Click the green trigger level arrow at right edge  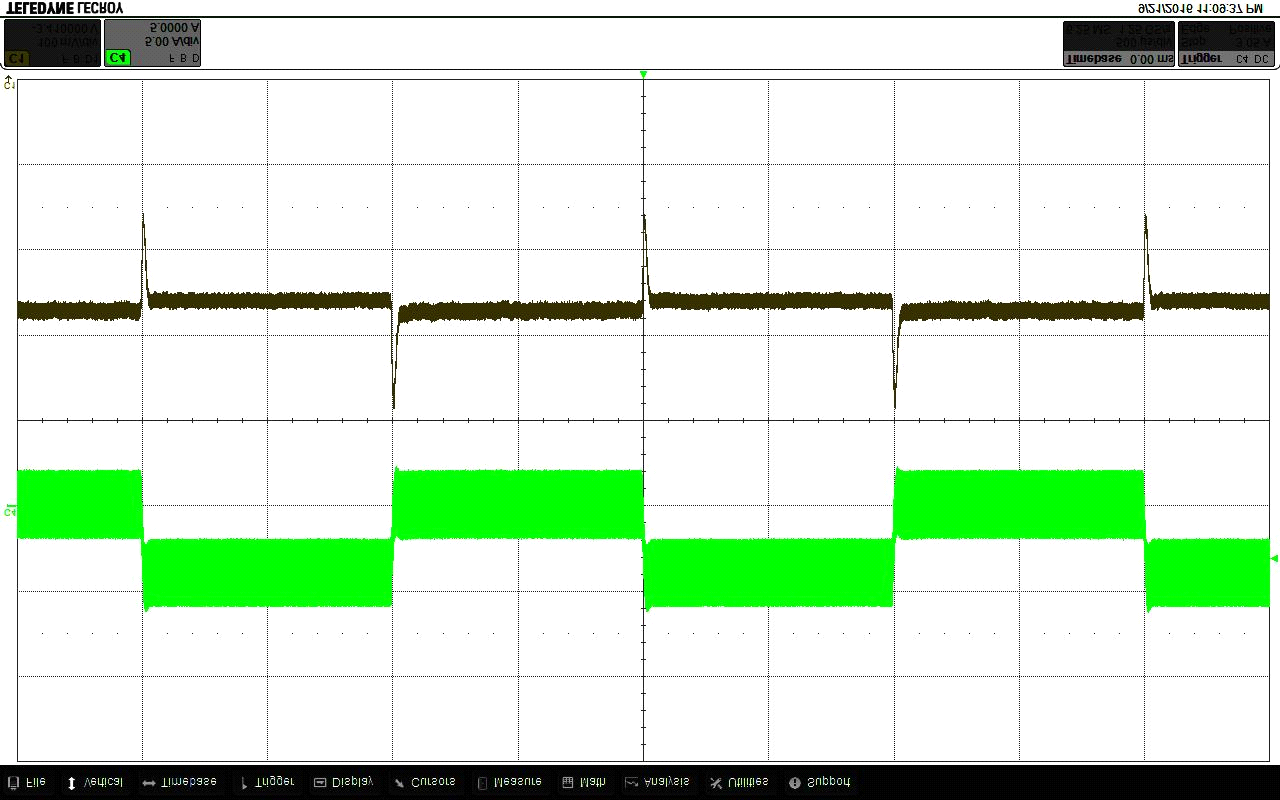(x=1273, y=558)
